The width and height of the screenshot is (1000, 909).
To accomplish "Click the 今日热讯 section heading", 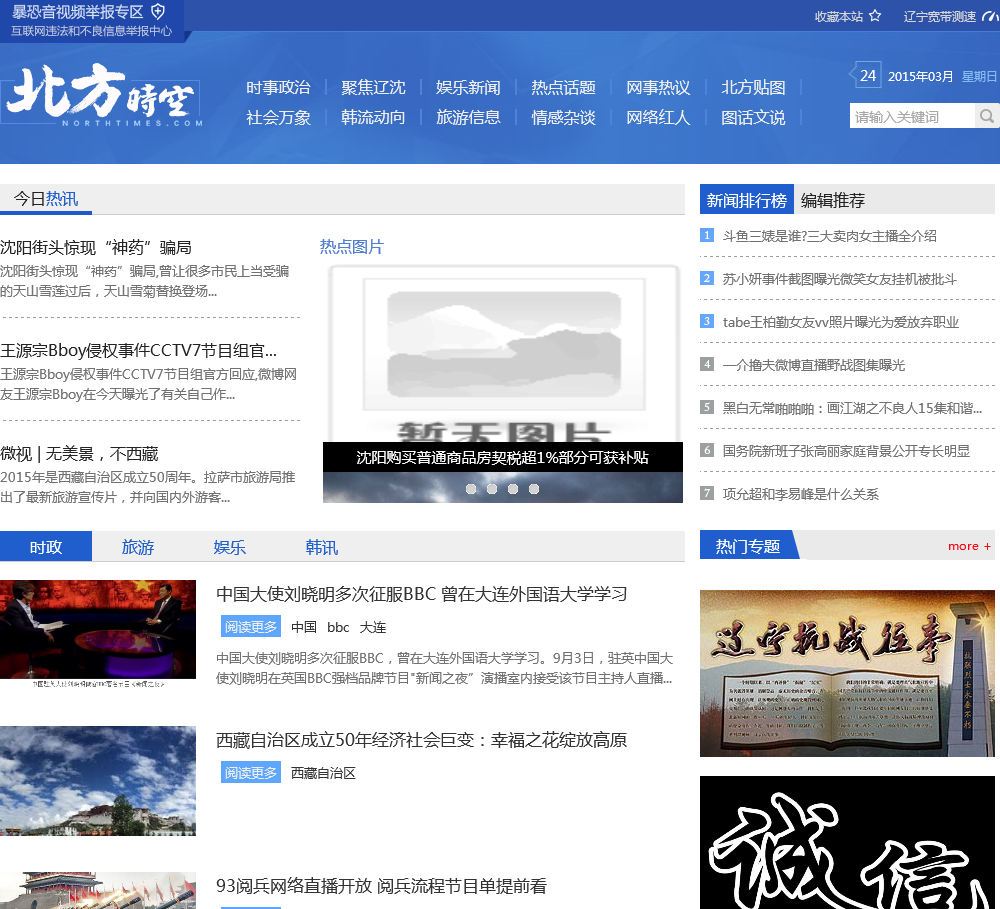I will tap(46, 199).
